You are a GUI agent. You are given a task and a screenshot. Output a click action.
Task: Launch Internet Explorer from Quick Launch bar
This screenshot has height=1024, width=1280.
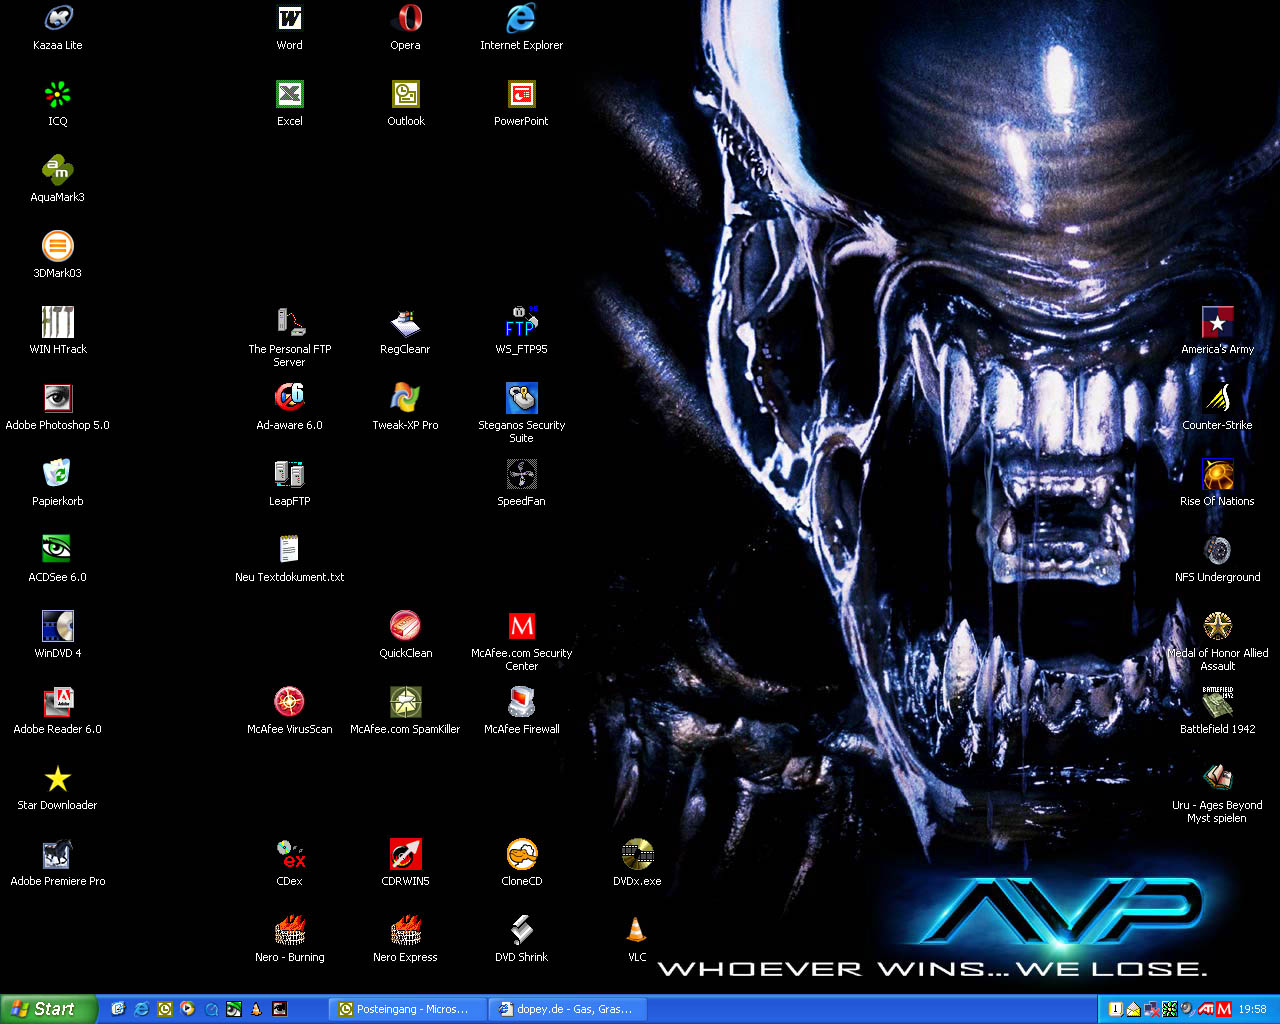click(x=141, y=1009)
